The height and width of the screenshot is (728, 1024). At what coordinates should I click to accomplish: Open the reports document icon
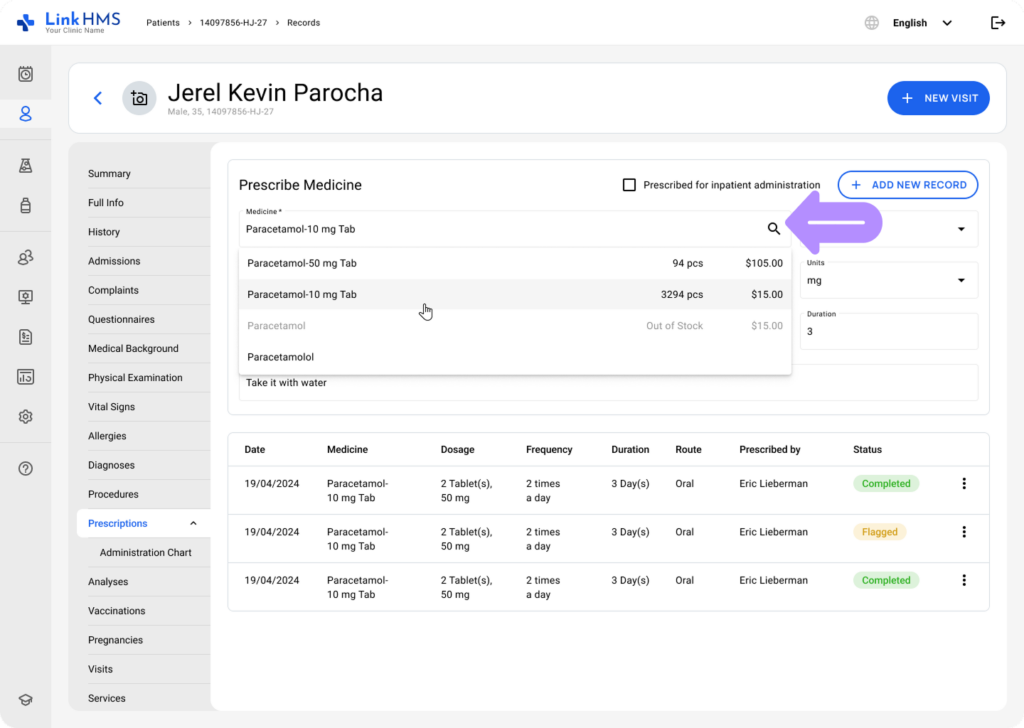click(25, 337)
